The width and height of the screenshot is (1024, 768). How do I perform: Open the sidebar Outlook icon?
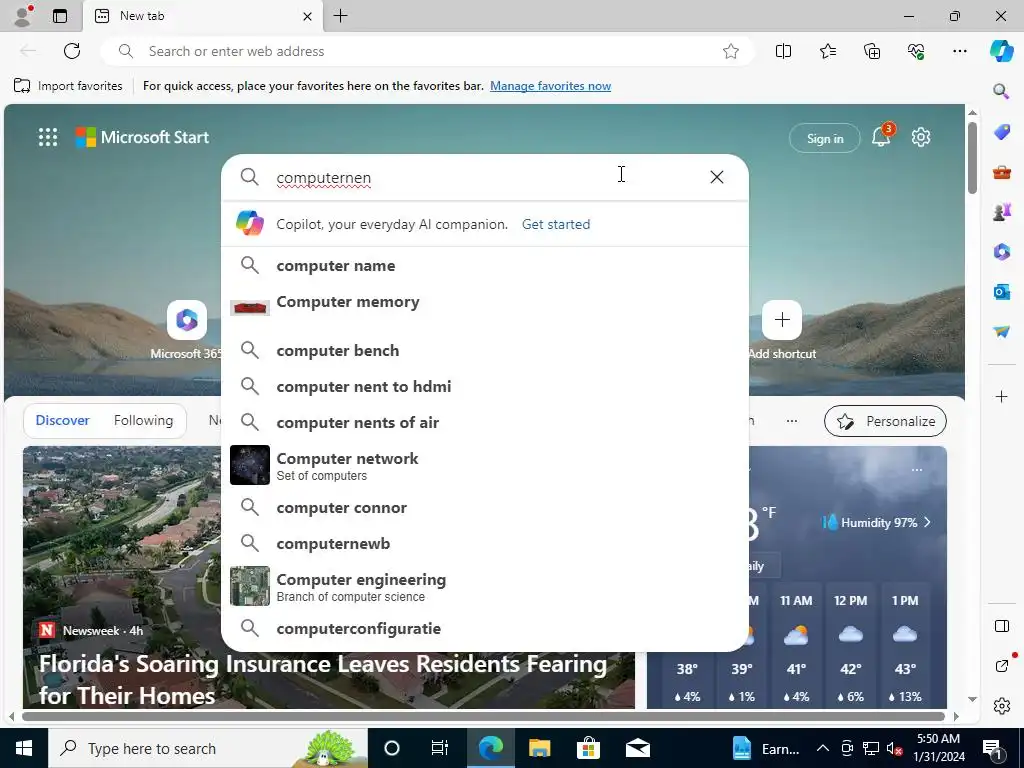(1001, 291)
